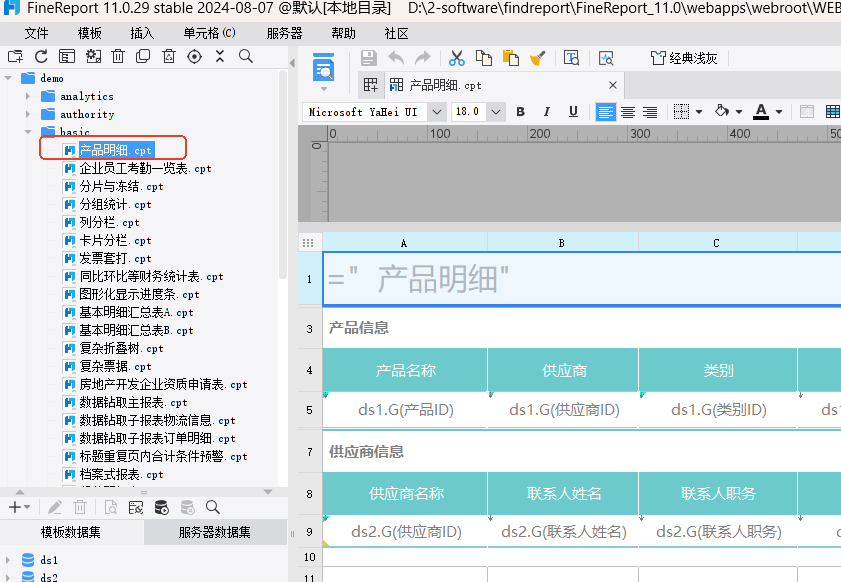Expand the ds1 dataset node
This screenshot has height=582, width=841.
tap(8, 560)
